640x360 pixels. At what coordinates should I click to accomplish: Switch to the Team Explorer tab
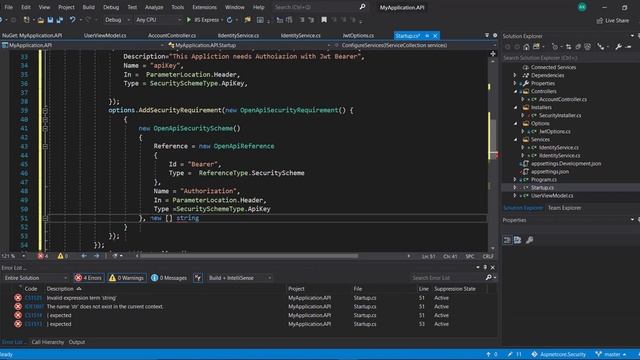click(564, 208)
